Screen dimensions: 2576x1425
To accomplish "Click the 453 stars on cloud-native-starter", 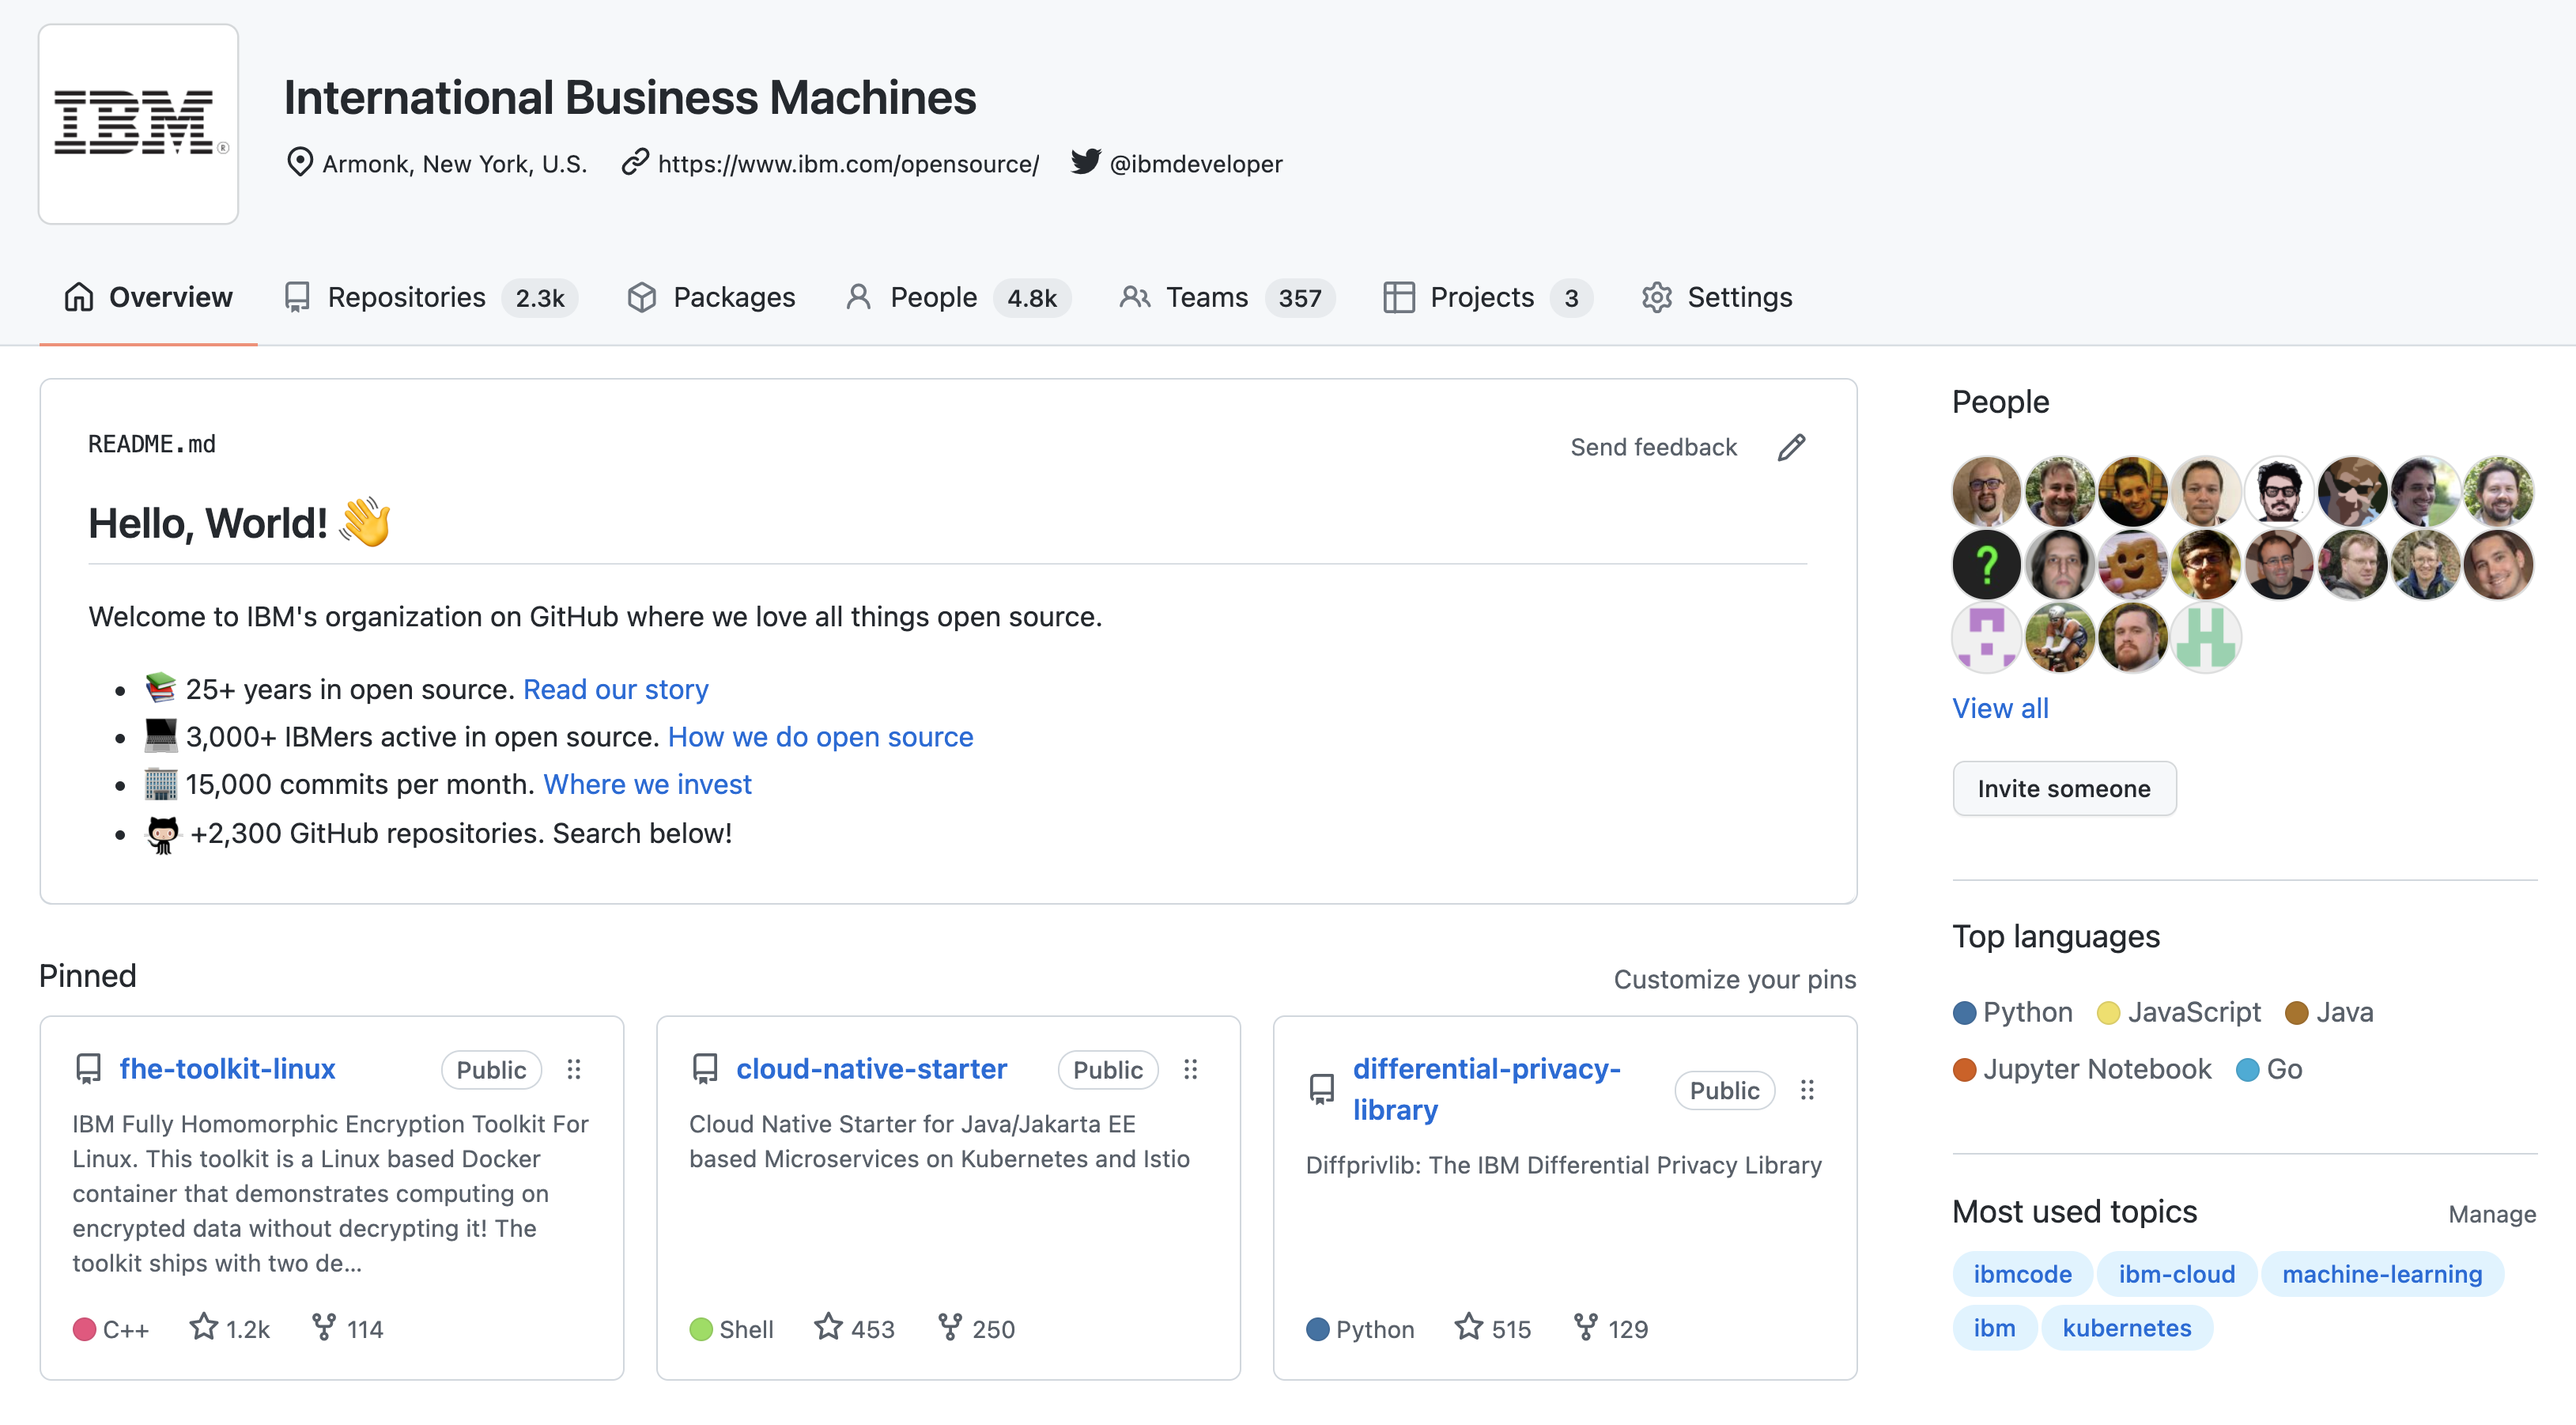I will point(854,1328).
